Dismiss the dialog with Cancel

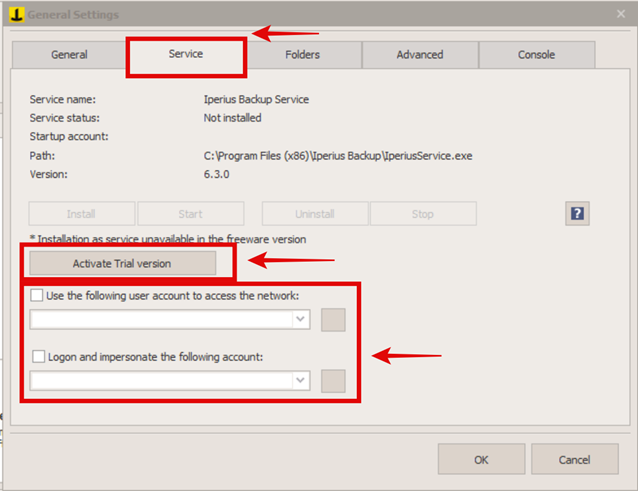click(x=575, y=459)
